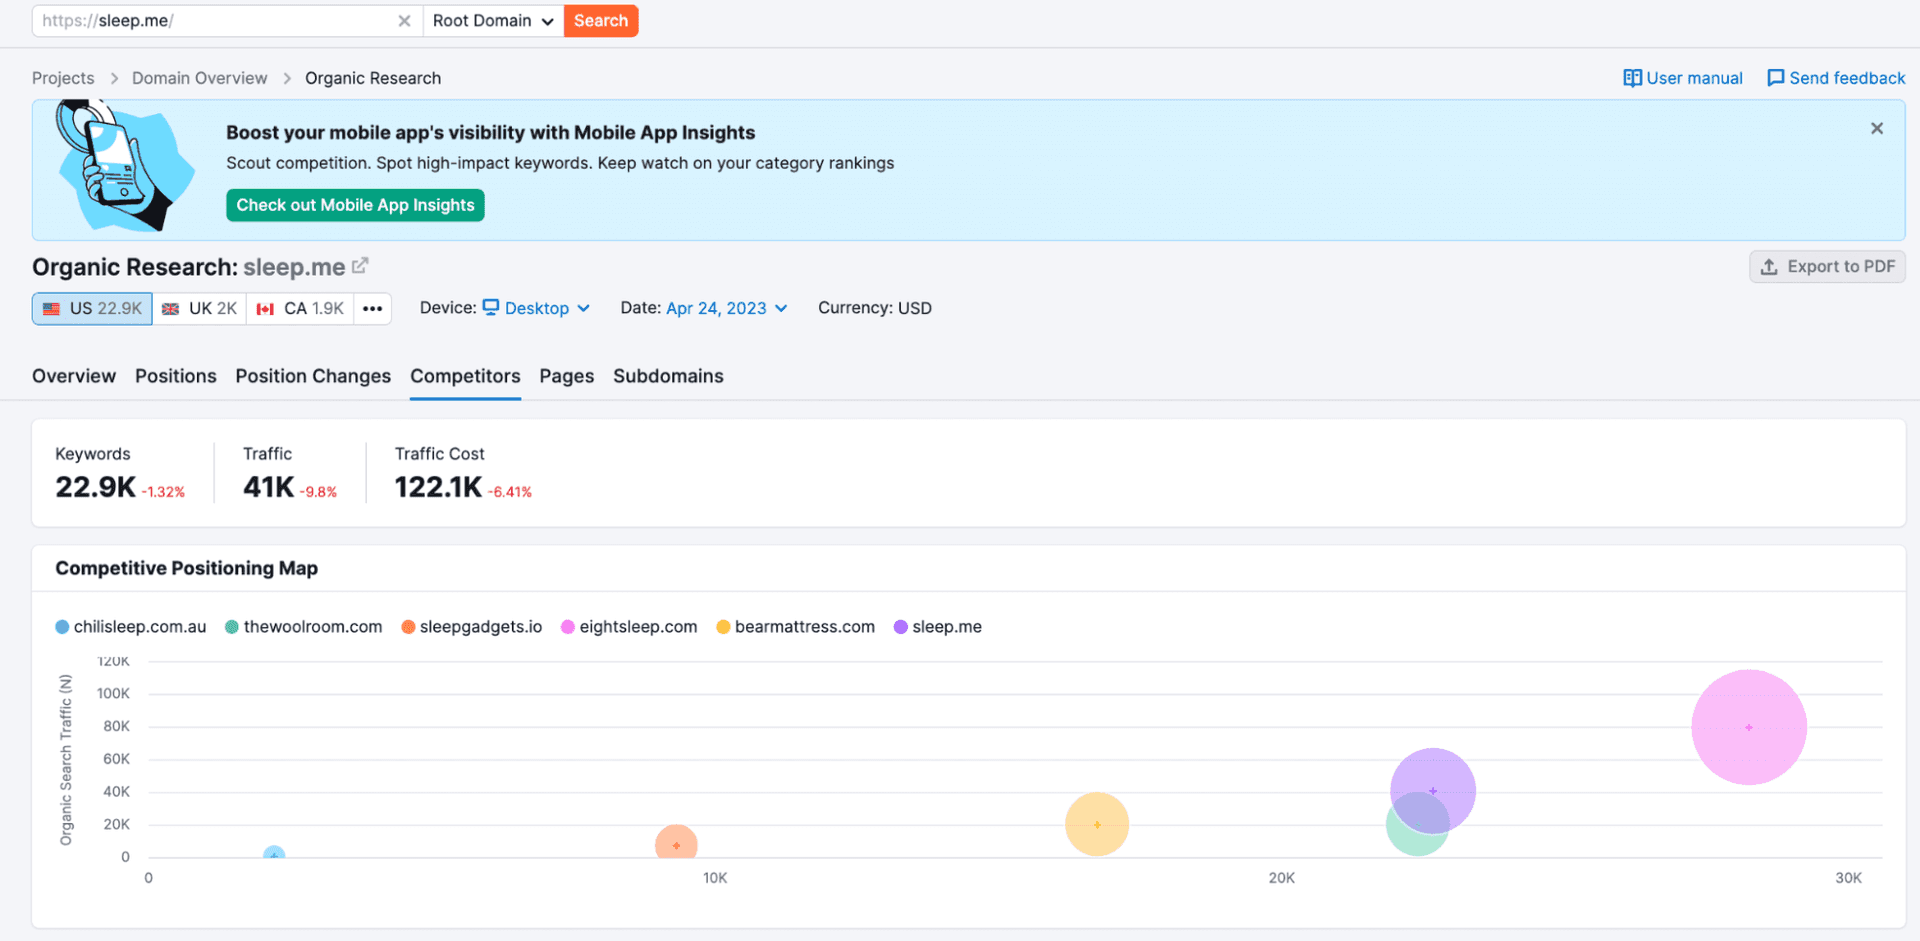Click Check out Mobile App Insights button
The image size is (1920, 941).
coord(355,205)
